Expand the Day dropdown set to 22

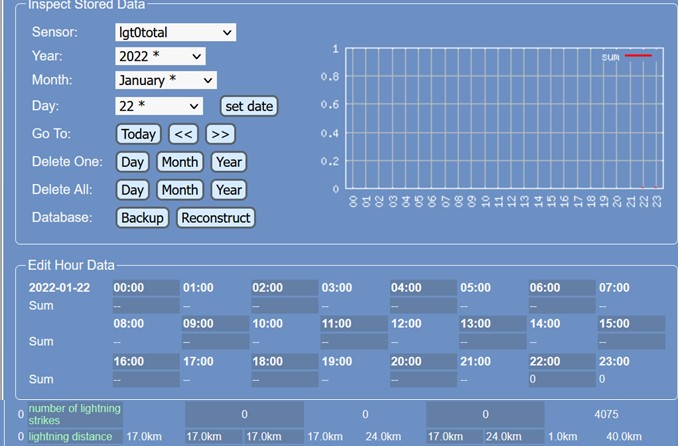click(x=159, y=106)
